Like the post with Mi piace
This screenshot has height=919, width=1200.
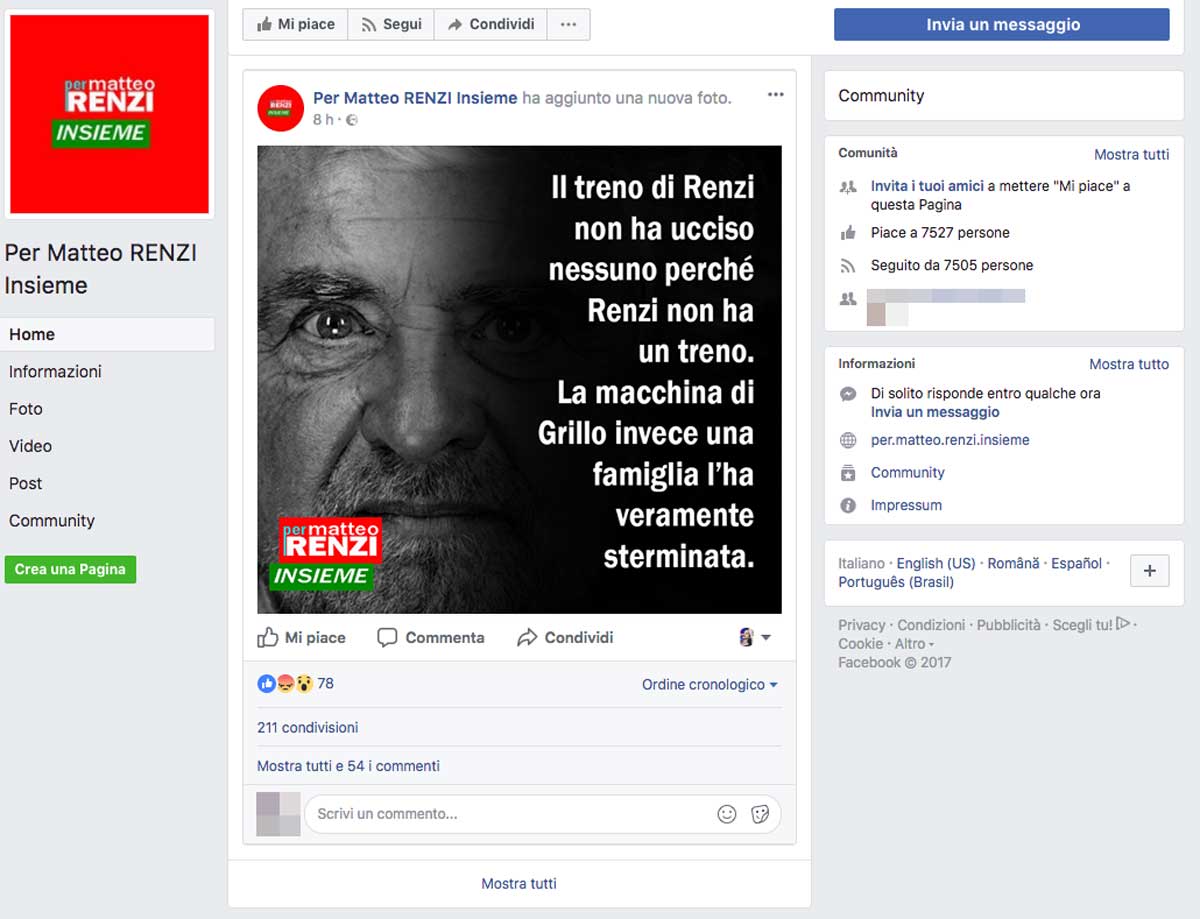coord(301,637)
